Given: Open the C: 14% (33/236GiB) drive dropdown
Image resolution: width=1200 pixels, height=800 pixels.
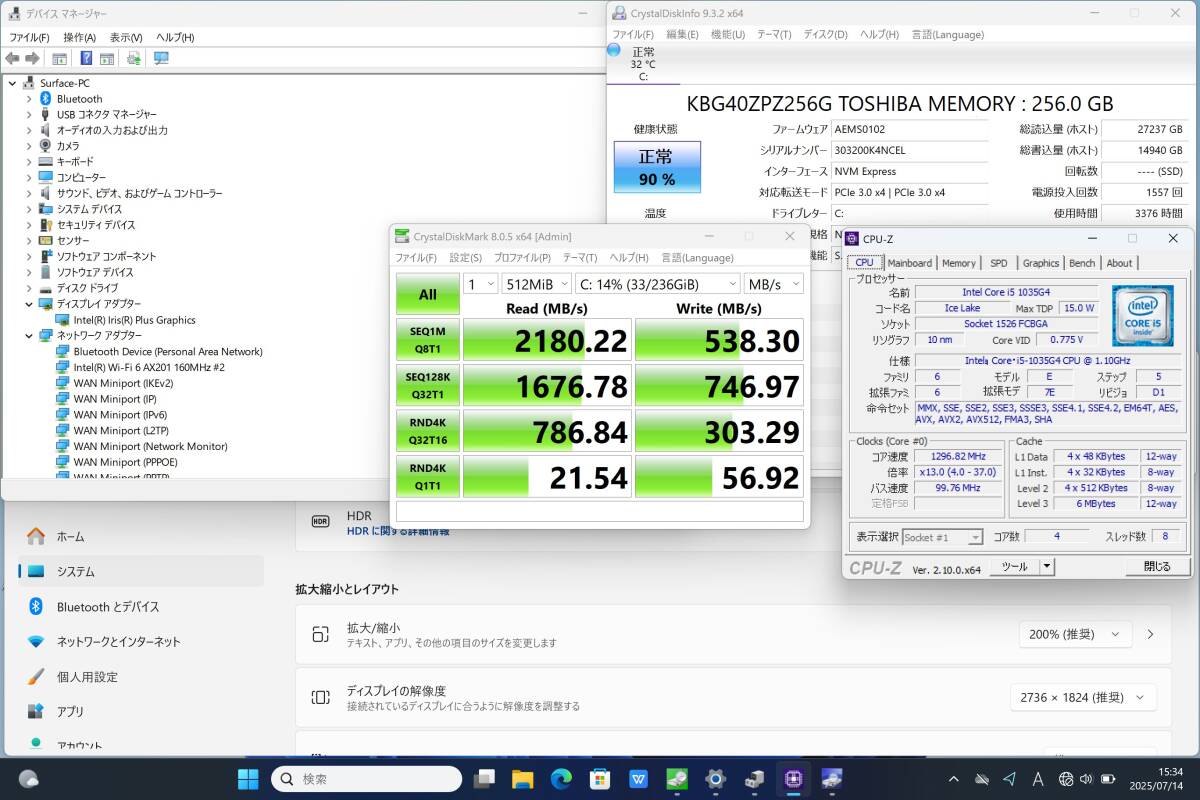Looking at the screenshot, I should [658, 284].
